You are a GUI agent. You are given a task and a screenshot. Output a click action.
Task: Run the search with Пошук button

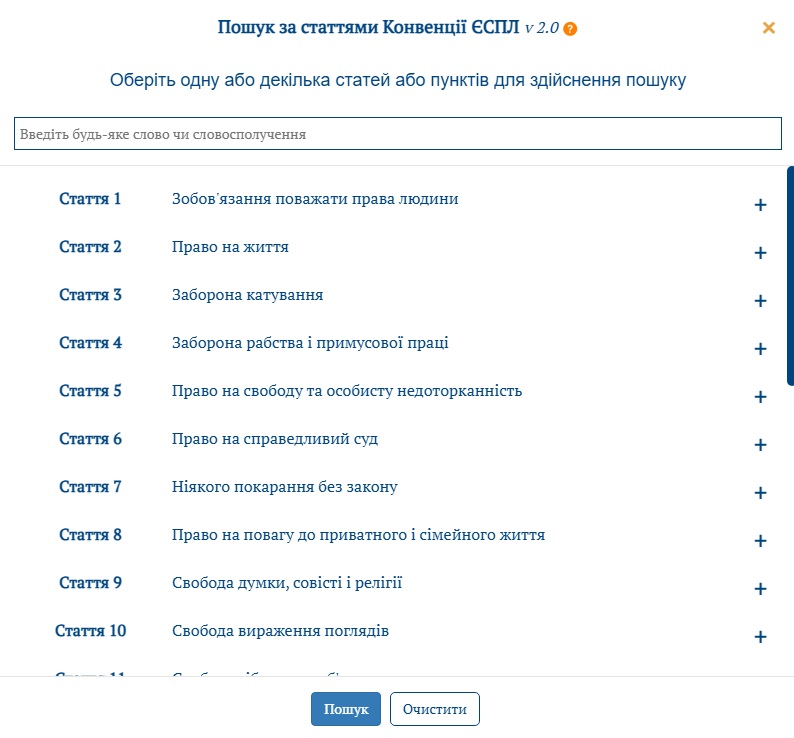pyautogui.click(x=346, y=709)
